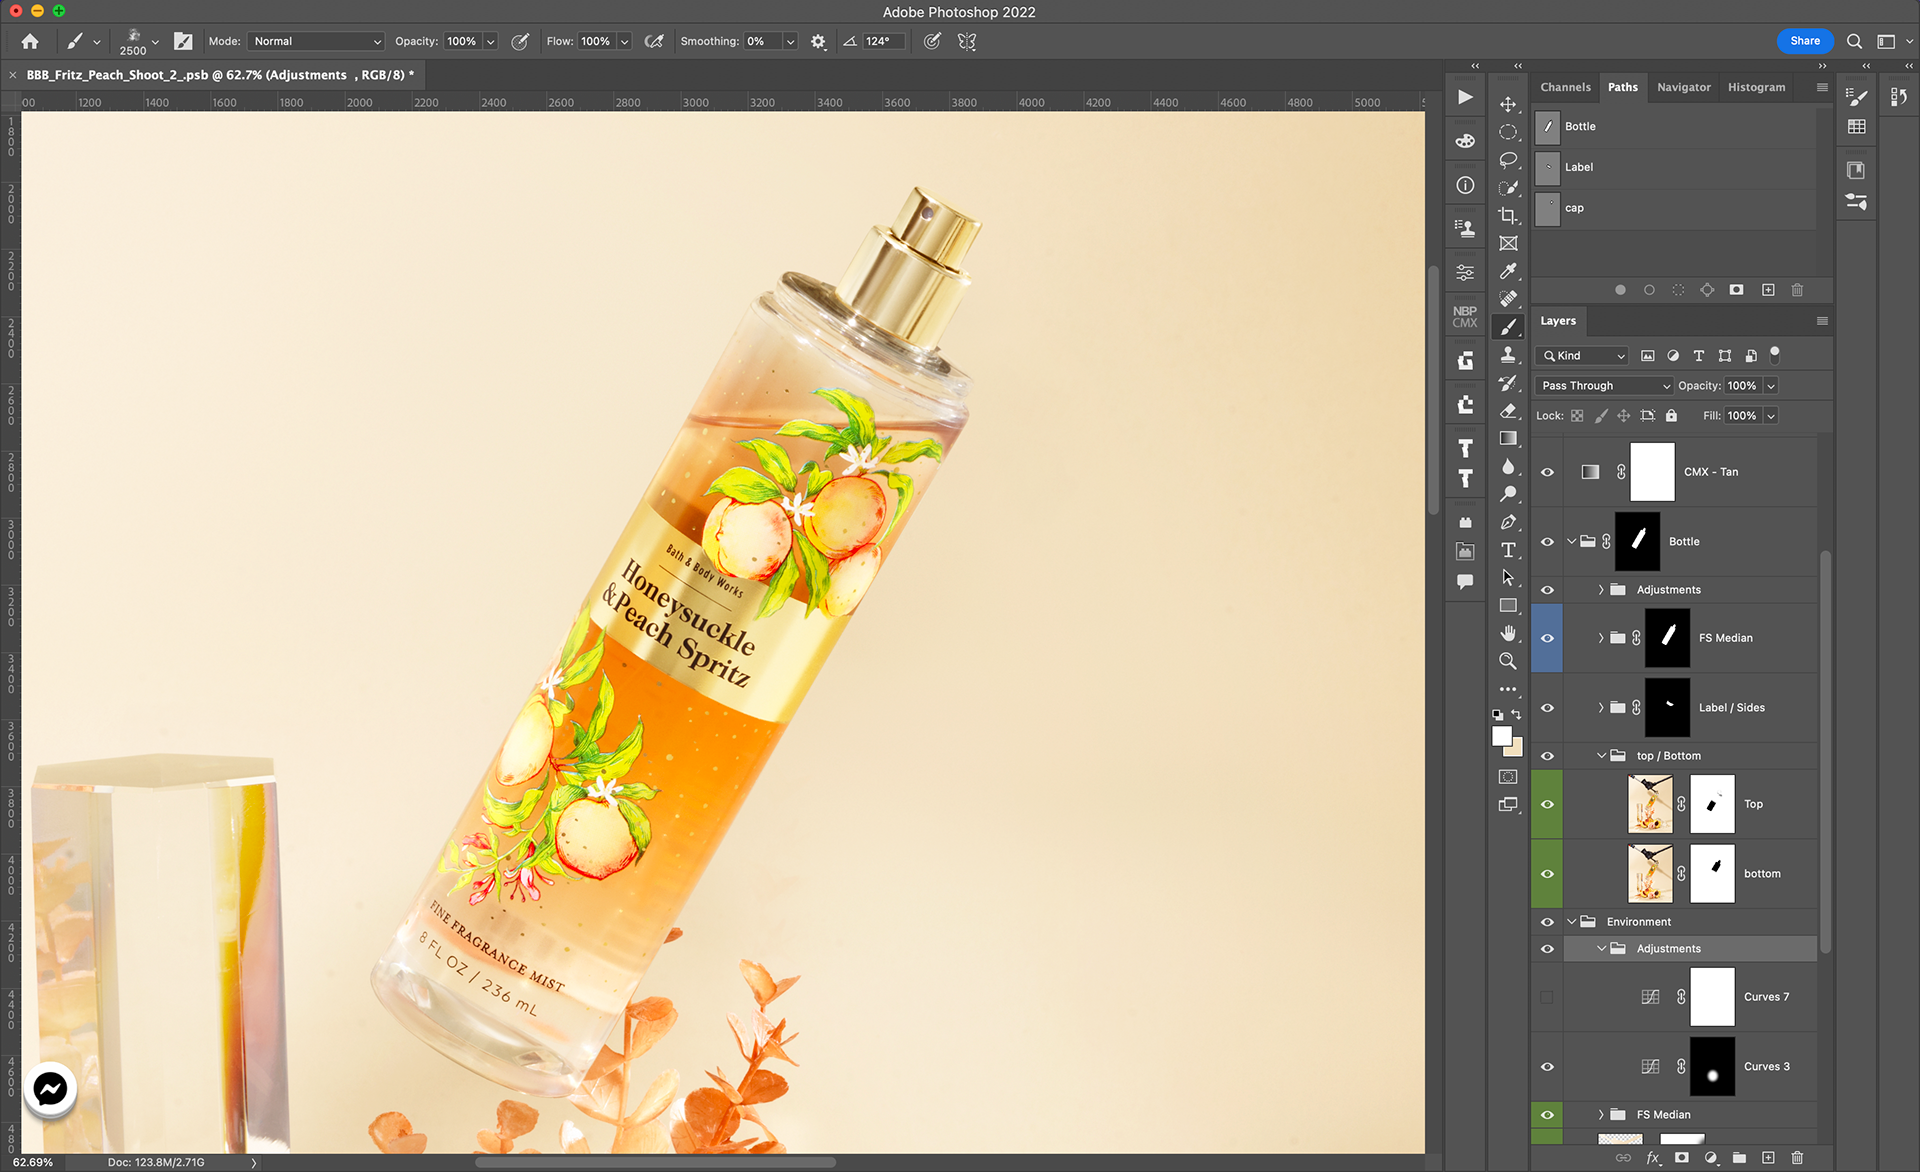Select the Zoom tool in toolbar

click(1508, 661)
